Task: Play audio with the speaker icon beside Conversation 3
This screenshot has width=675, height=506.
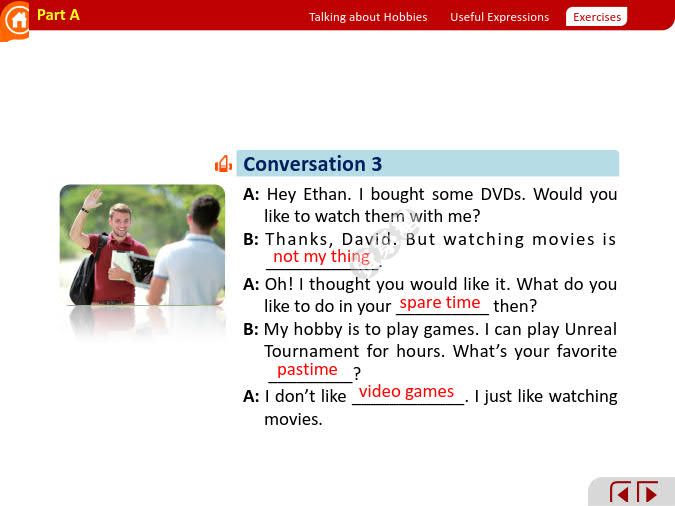Action: point(223,164)
